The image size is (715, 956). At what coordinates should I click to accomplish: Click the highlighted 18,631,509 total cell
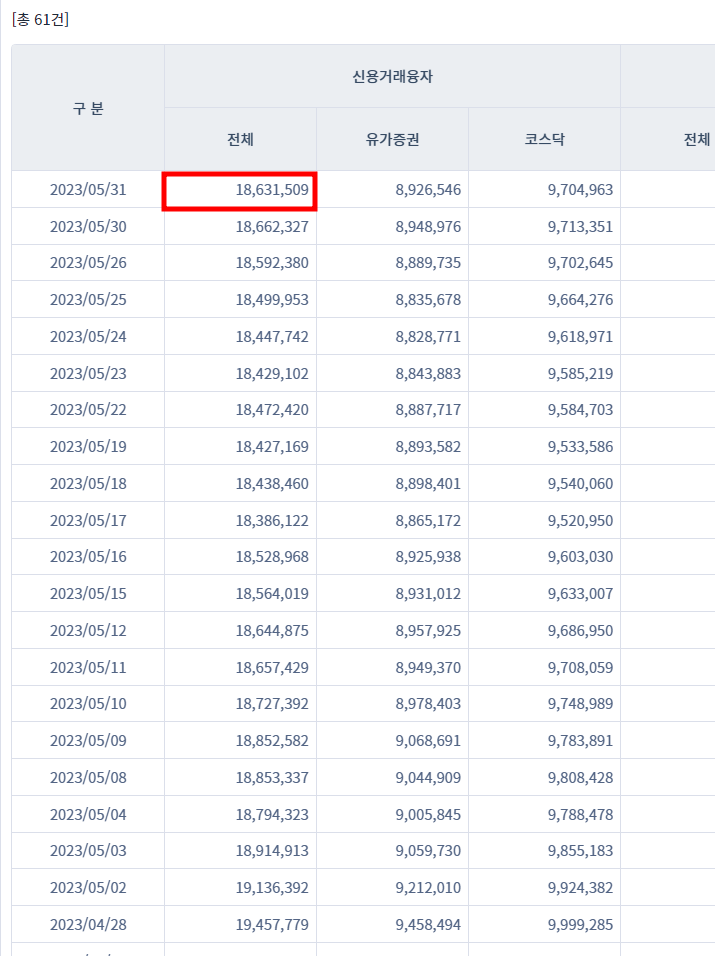240,191
